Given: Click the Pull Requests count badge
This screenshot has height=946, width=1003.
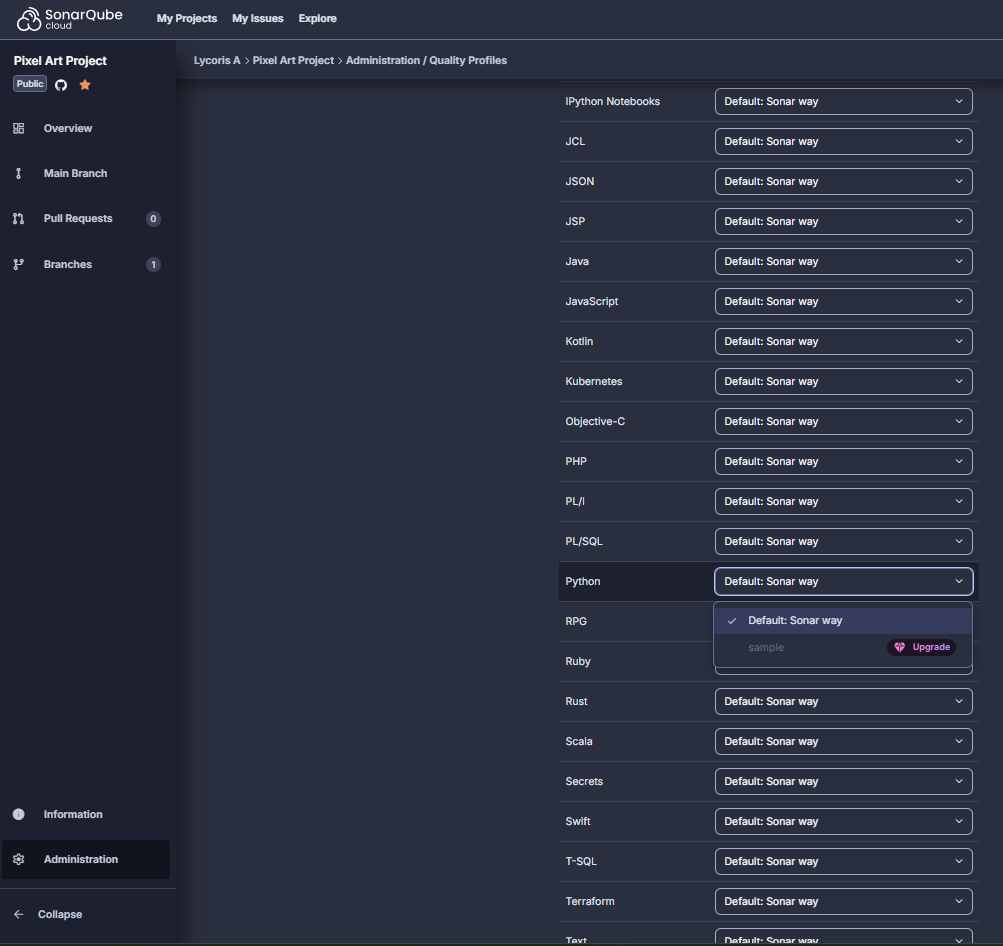Looking at the screenshot, I should 153,219.
